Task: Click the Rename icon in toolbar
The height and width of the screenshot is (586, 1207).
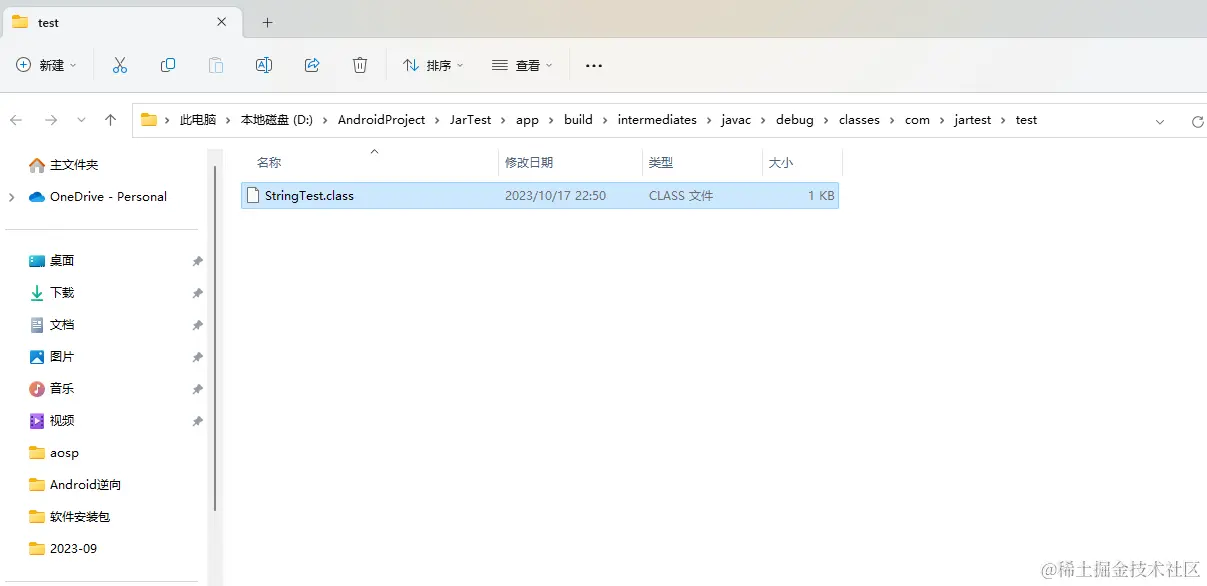Action: tap(264, 65)
